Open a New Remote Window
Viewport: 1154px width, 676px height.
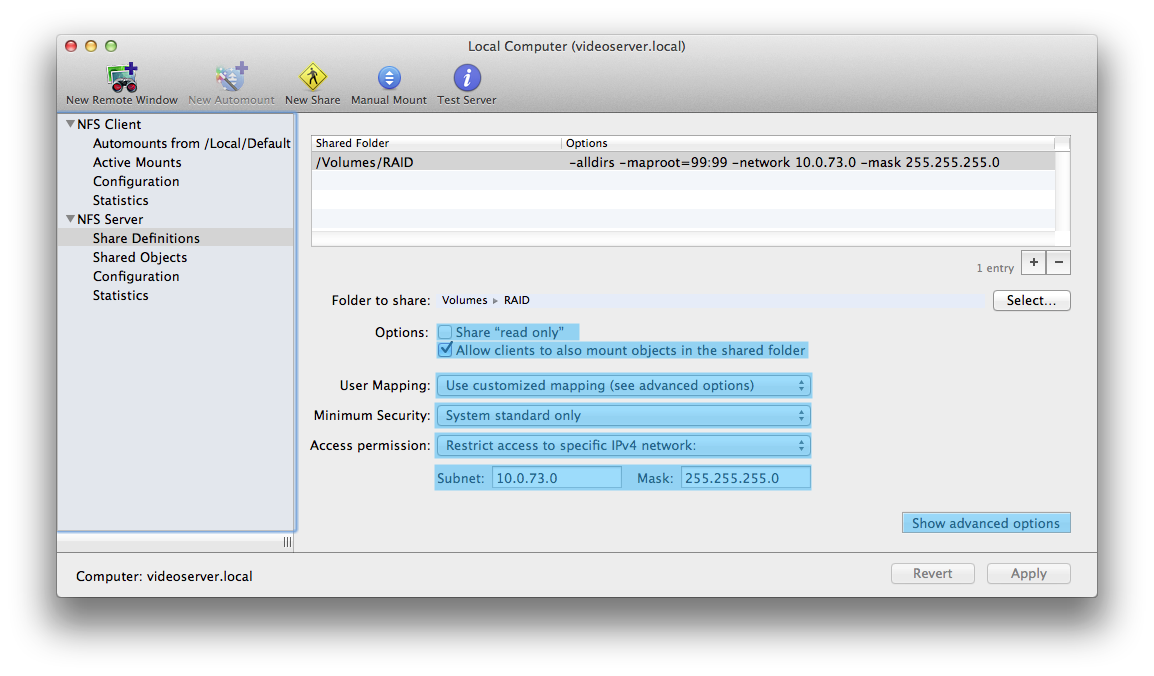(x=122, y=84)
